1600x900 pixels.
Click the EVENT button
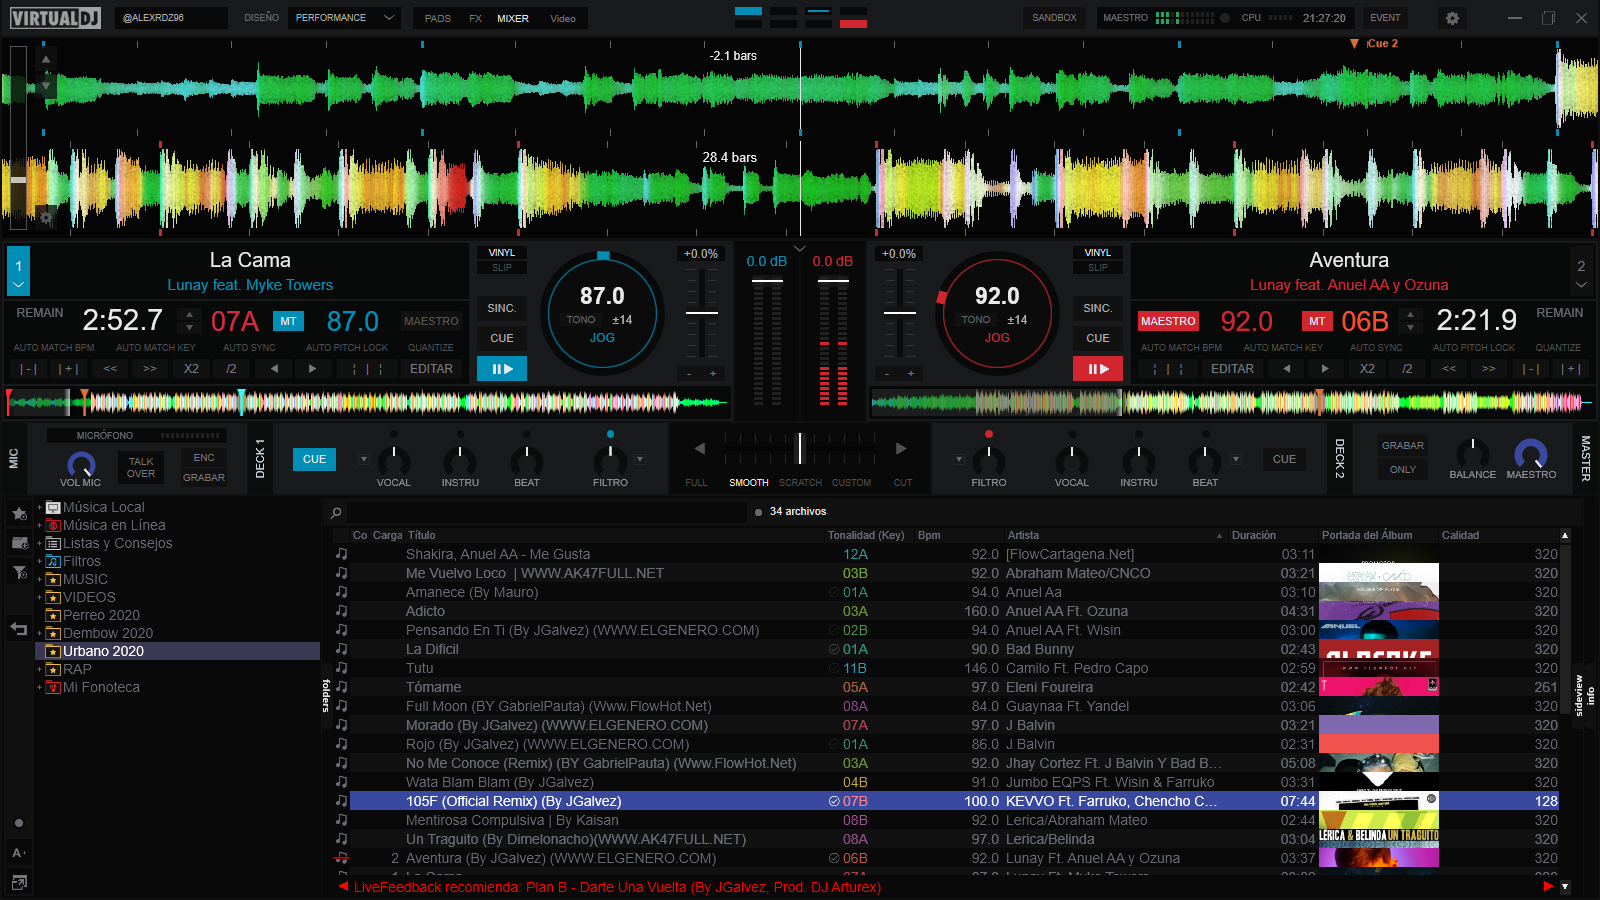pos(1385,18)
